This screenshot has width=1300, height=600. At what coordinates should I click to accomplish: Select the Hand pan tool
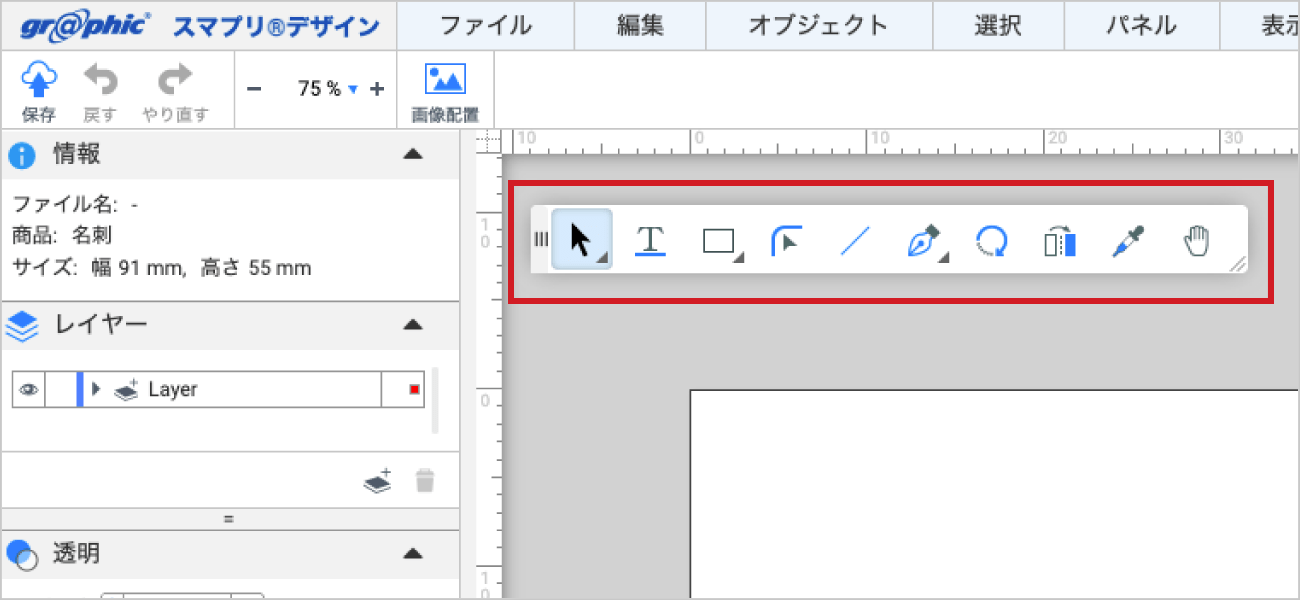point(1196,241)
